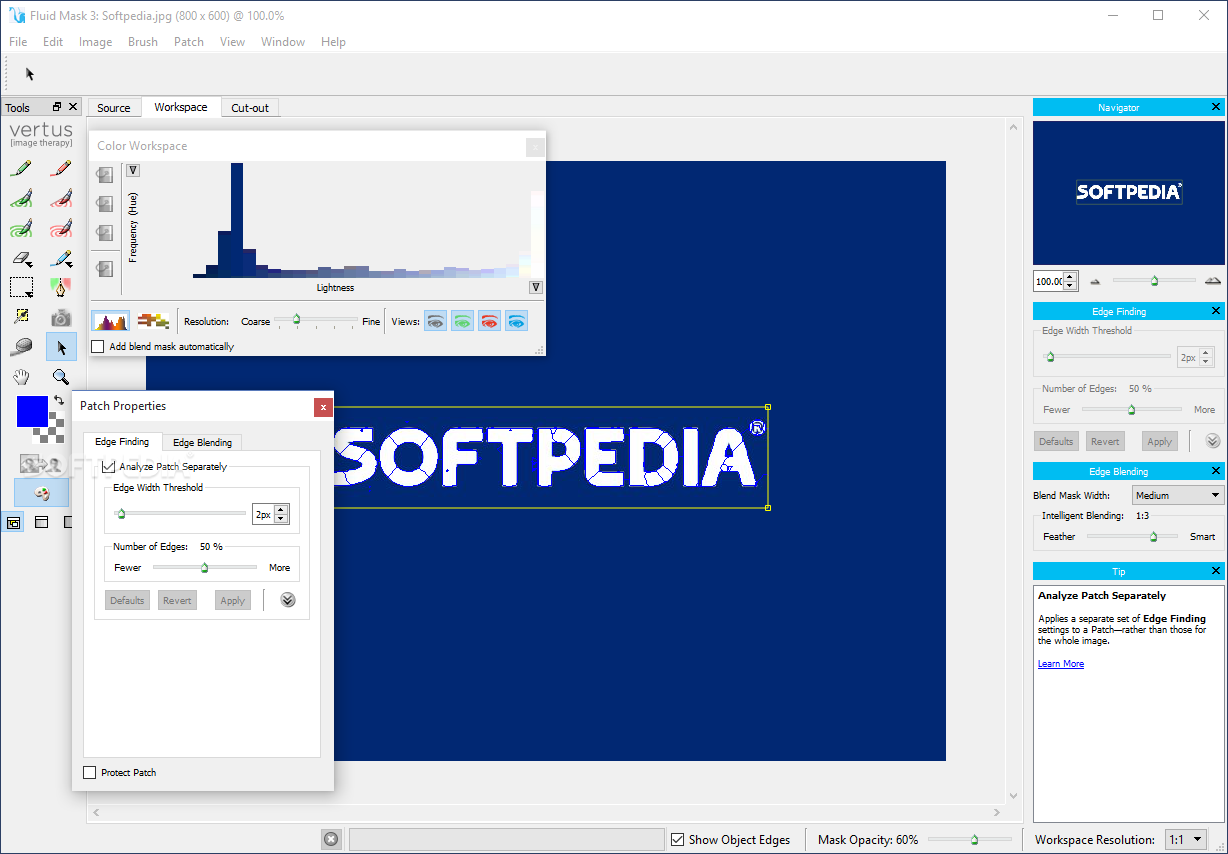This screenshot has width=1228, height=854.
Task: Enable Add blend mask automatically checkbox
Action: [98, 346]
